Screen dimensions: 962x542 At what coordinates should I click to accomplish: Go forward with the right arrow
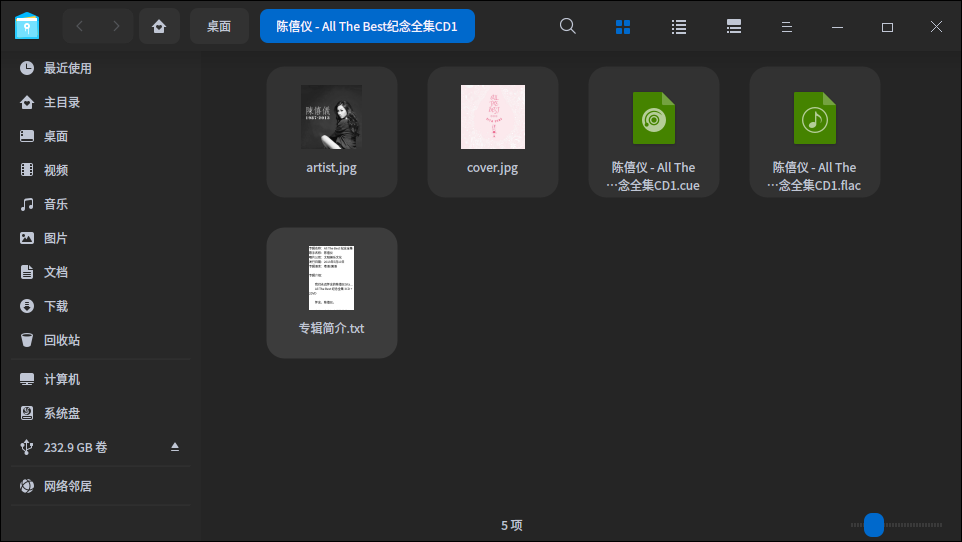point(116,26)
